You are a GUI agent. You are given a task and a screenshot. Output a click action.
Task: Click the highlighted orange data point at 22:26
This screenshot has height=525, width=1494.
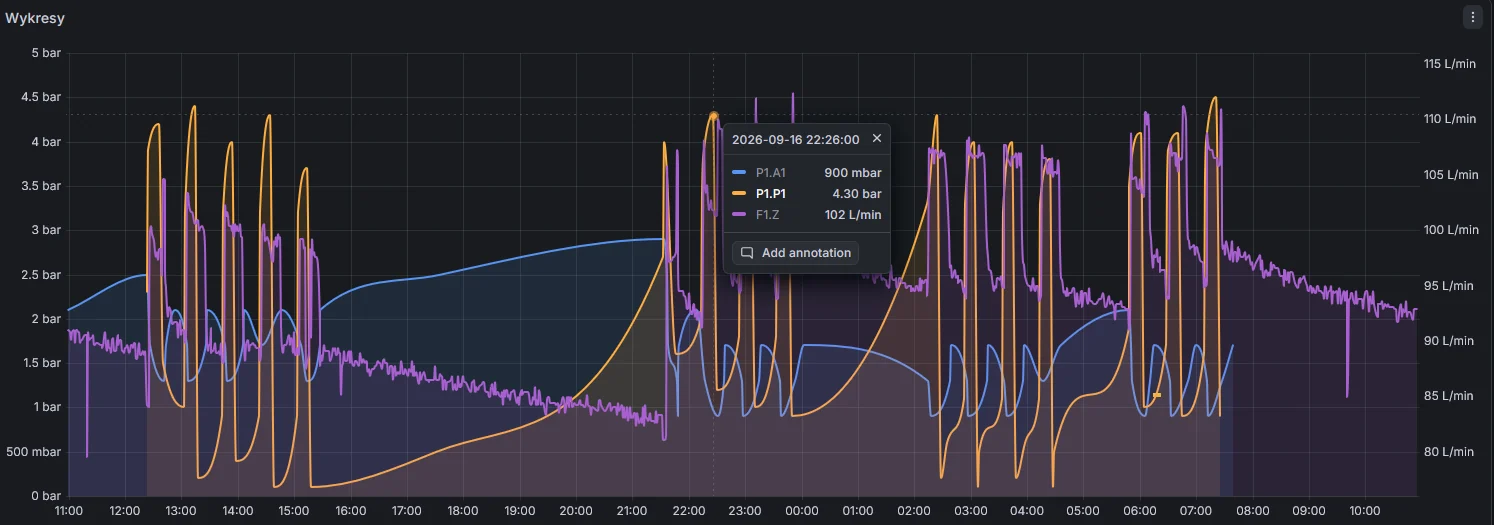[713, 116]
